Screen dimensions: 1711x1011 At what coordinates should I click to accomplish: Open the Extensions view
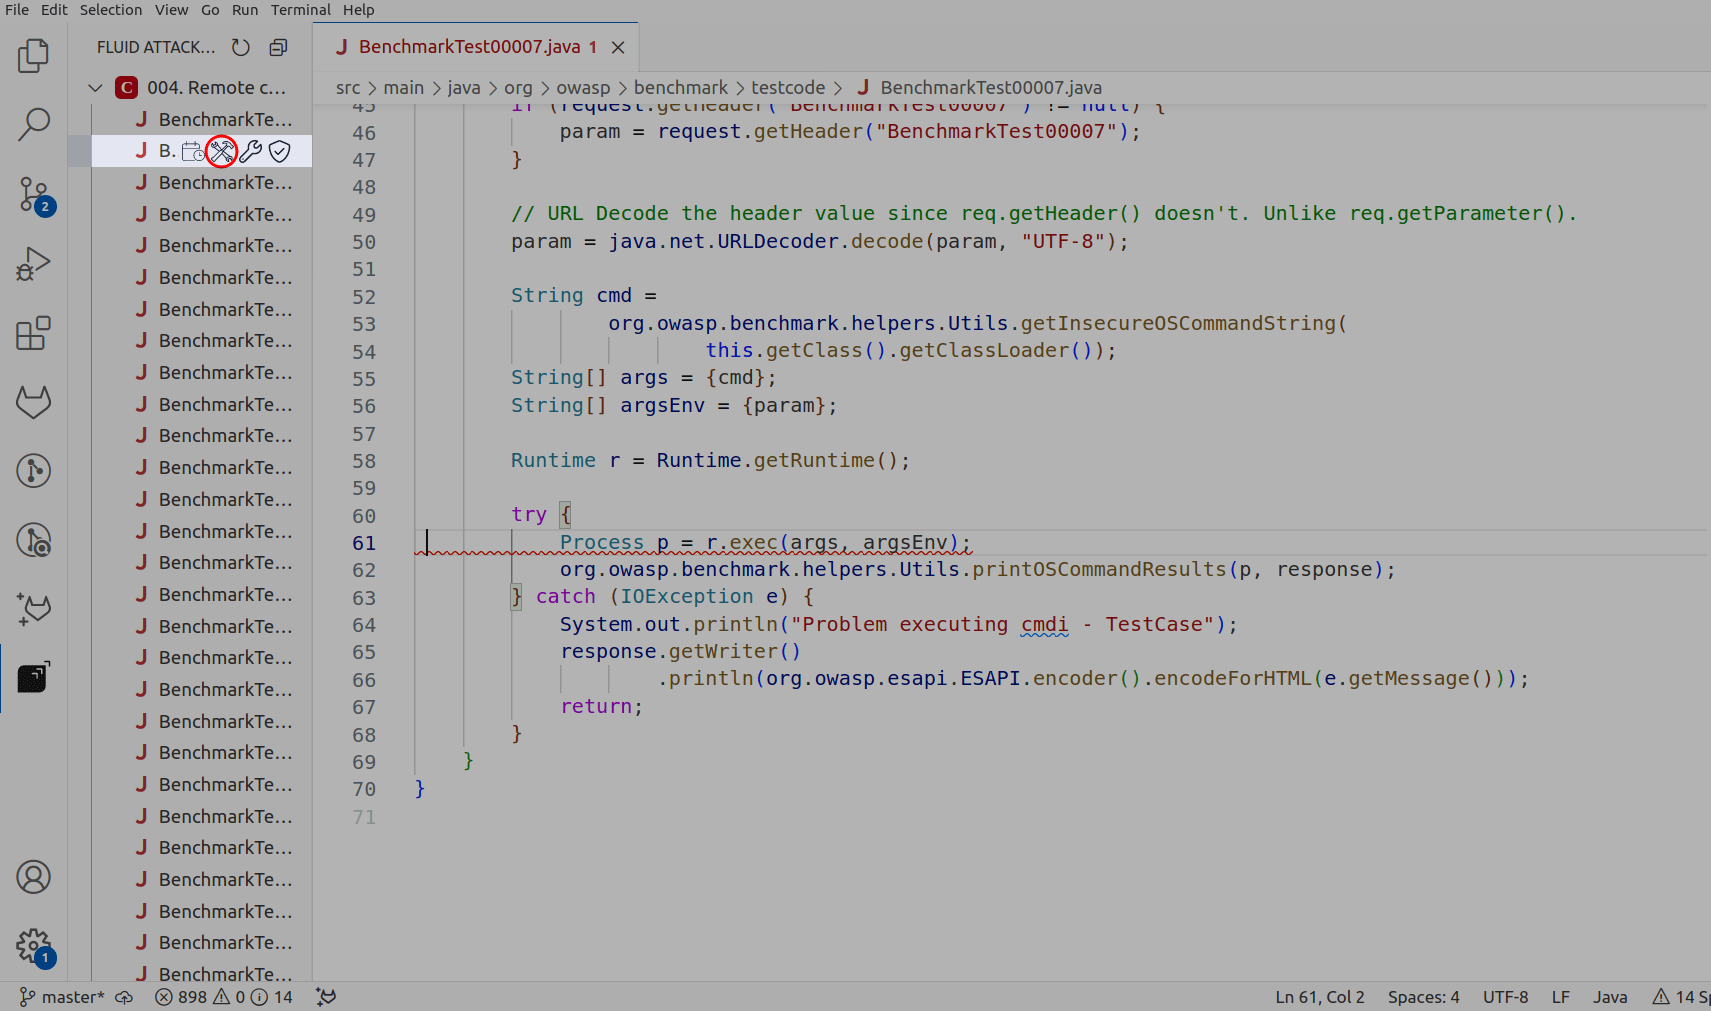33,333
